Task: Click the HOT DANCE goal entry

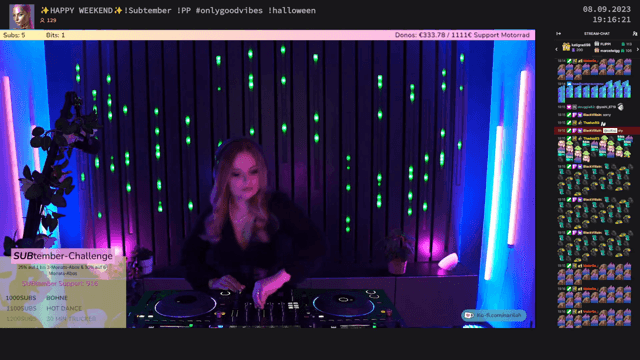Action: [64, 308]
